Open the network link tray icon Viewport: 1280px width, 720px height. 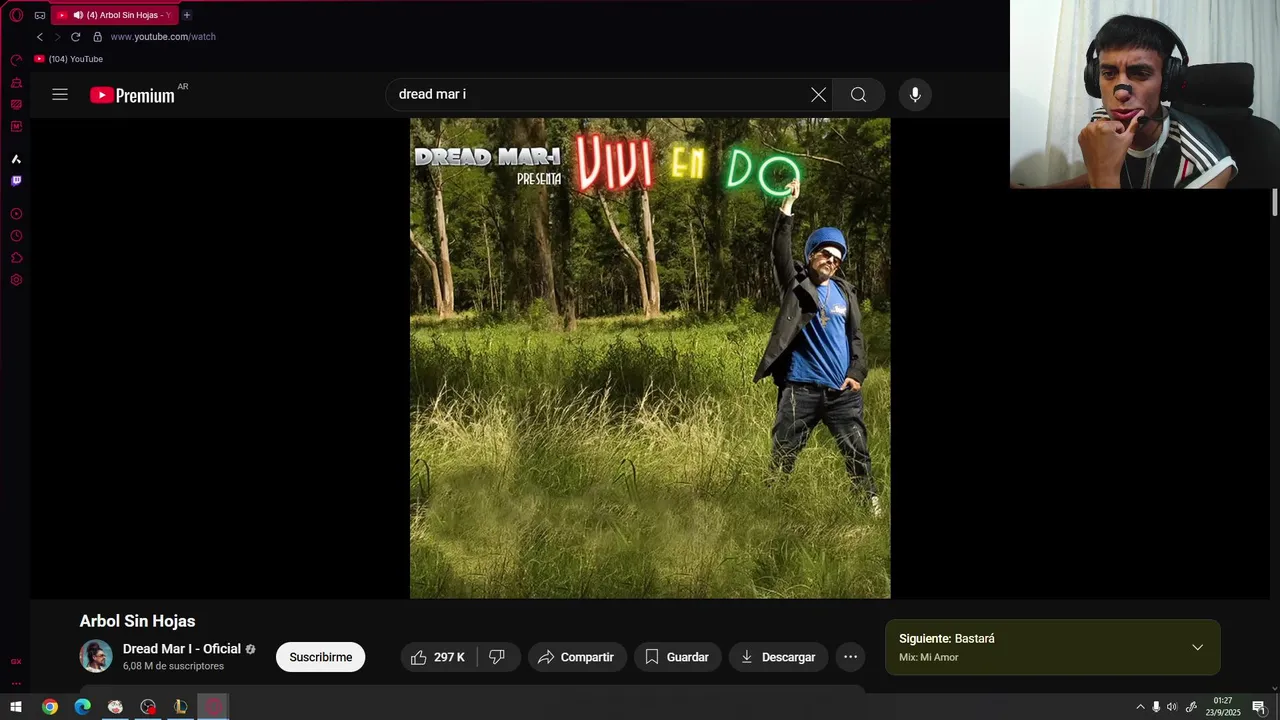click(1191, 707)
